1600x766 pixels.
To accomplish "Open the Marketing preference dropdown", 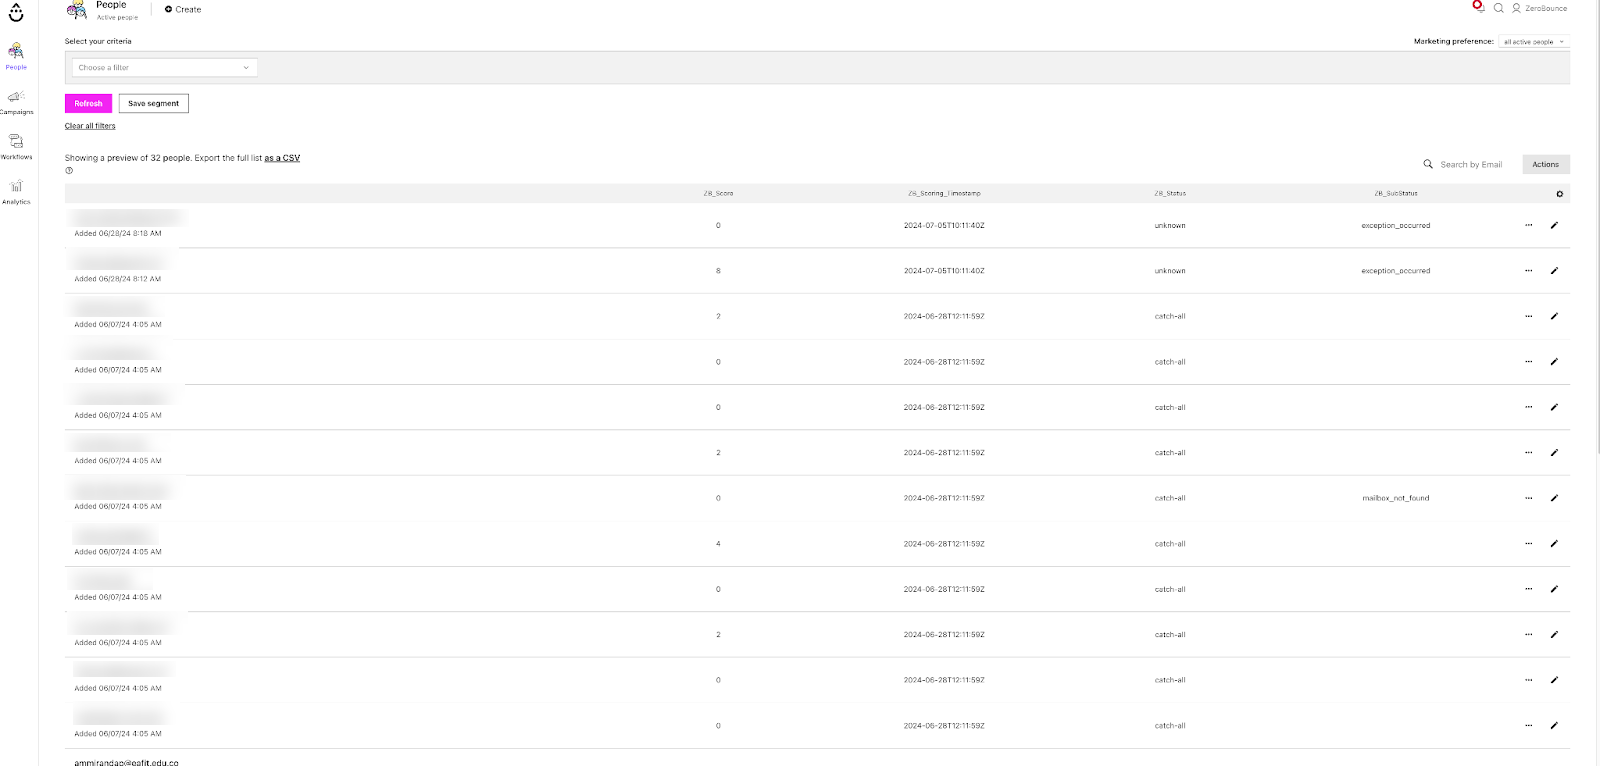I will click(x=1534, y=42).
